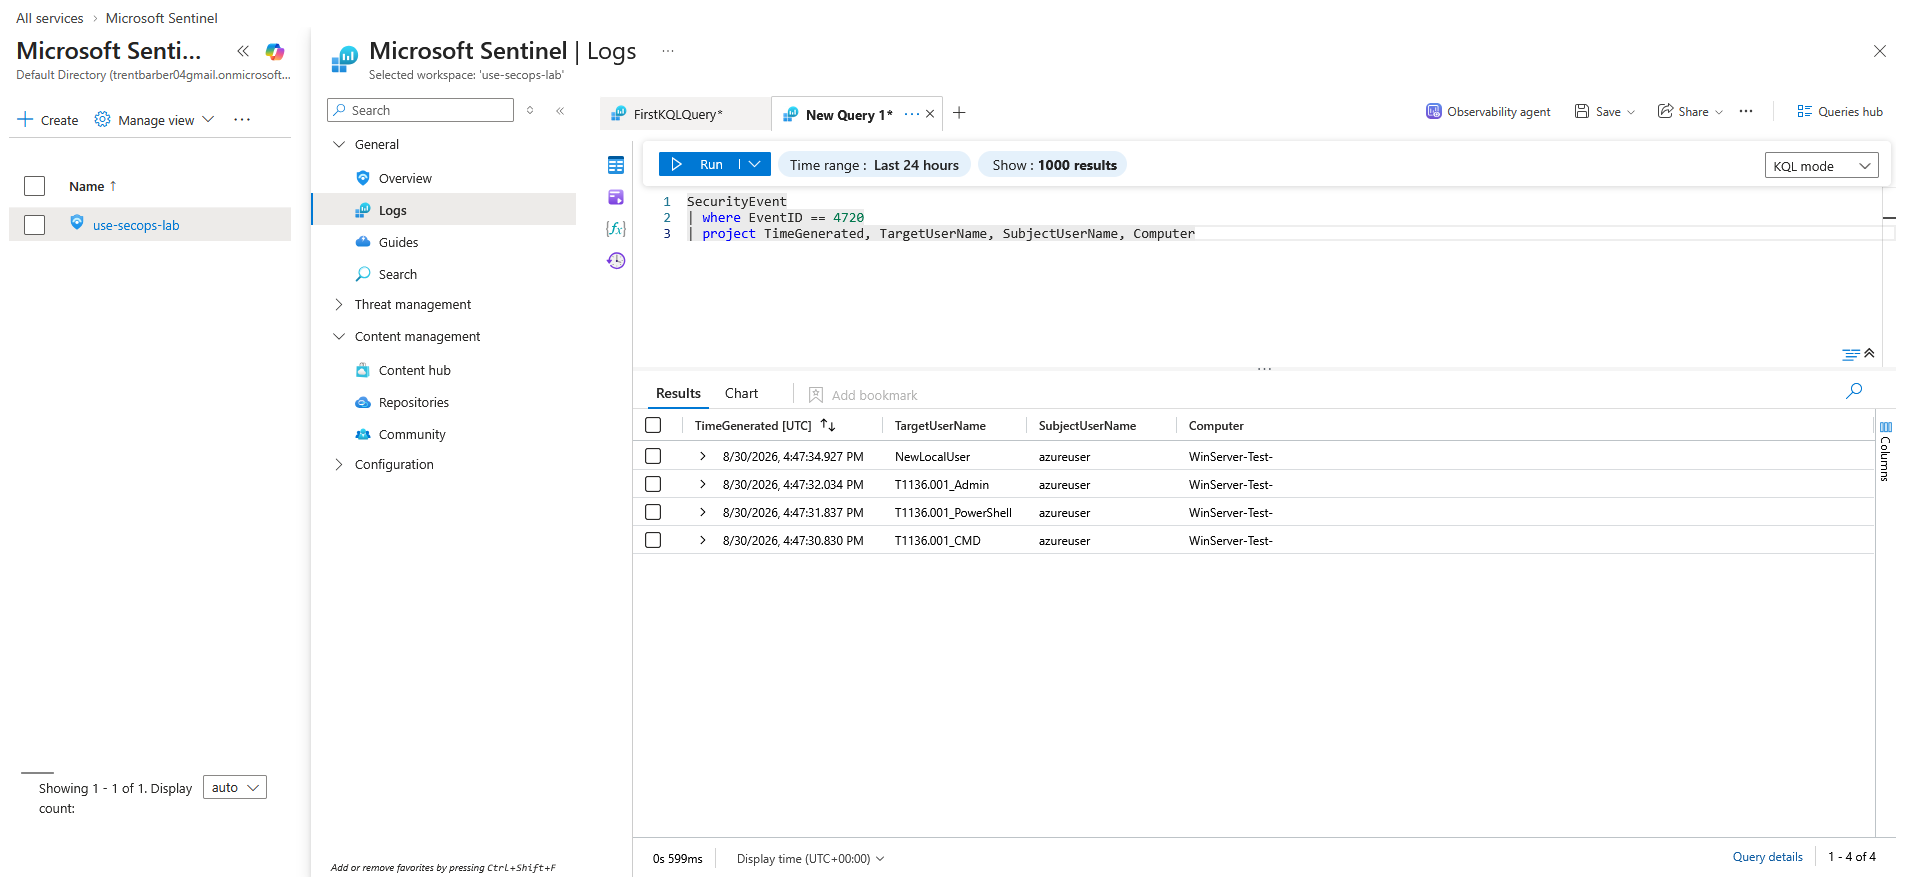The width and height of the screenshot is (1908, 877).
Task: Open ellipsis menu next to Manage view
Action: coord(242,120)
